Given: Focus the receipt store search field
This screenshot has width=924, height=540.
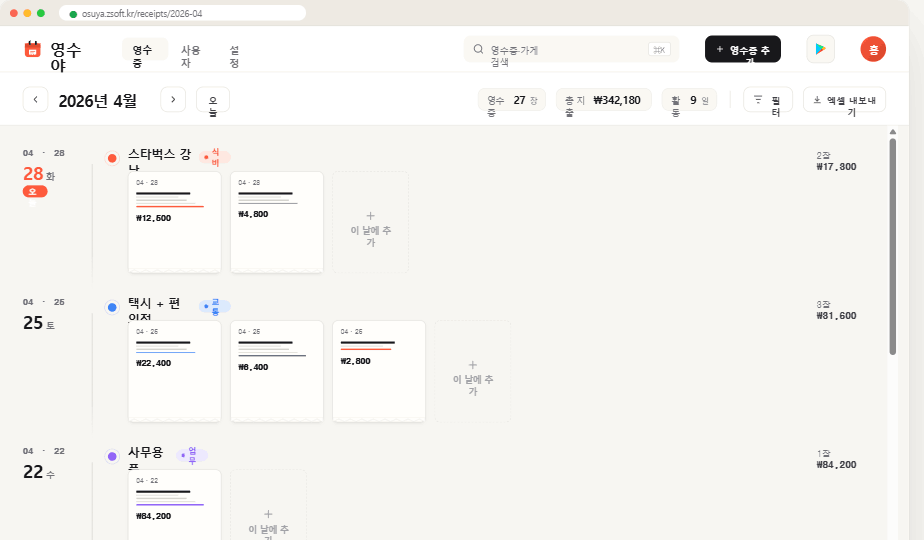Looking at the screenshot, I should pos(571,49).
